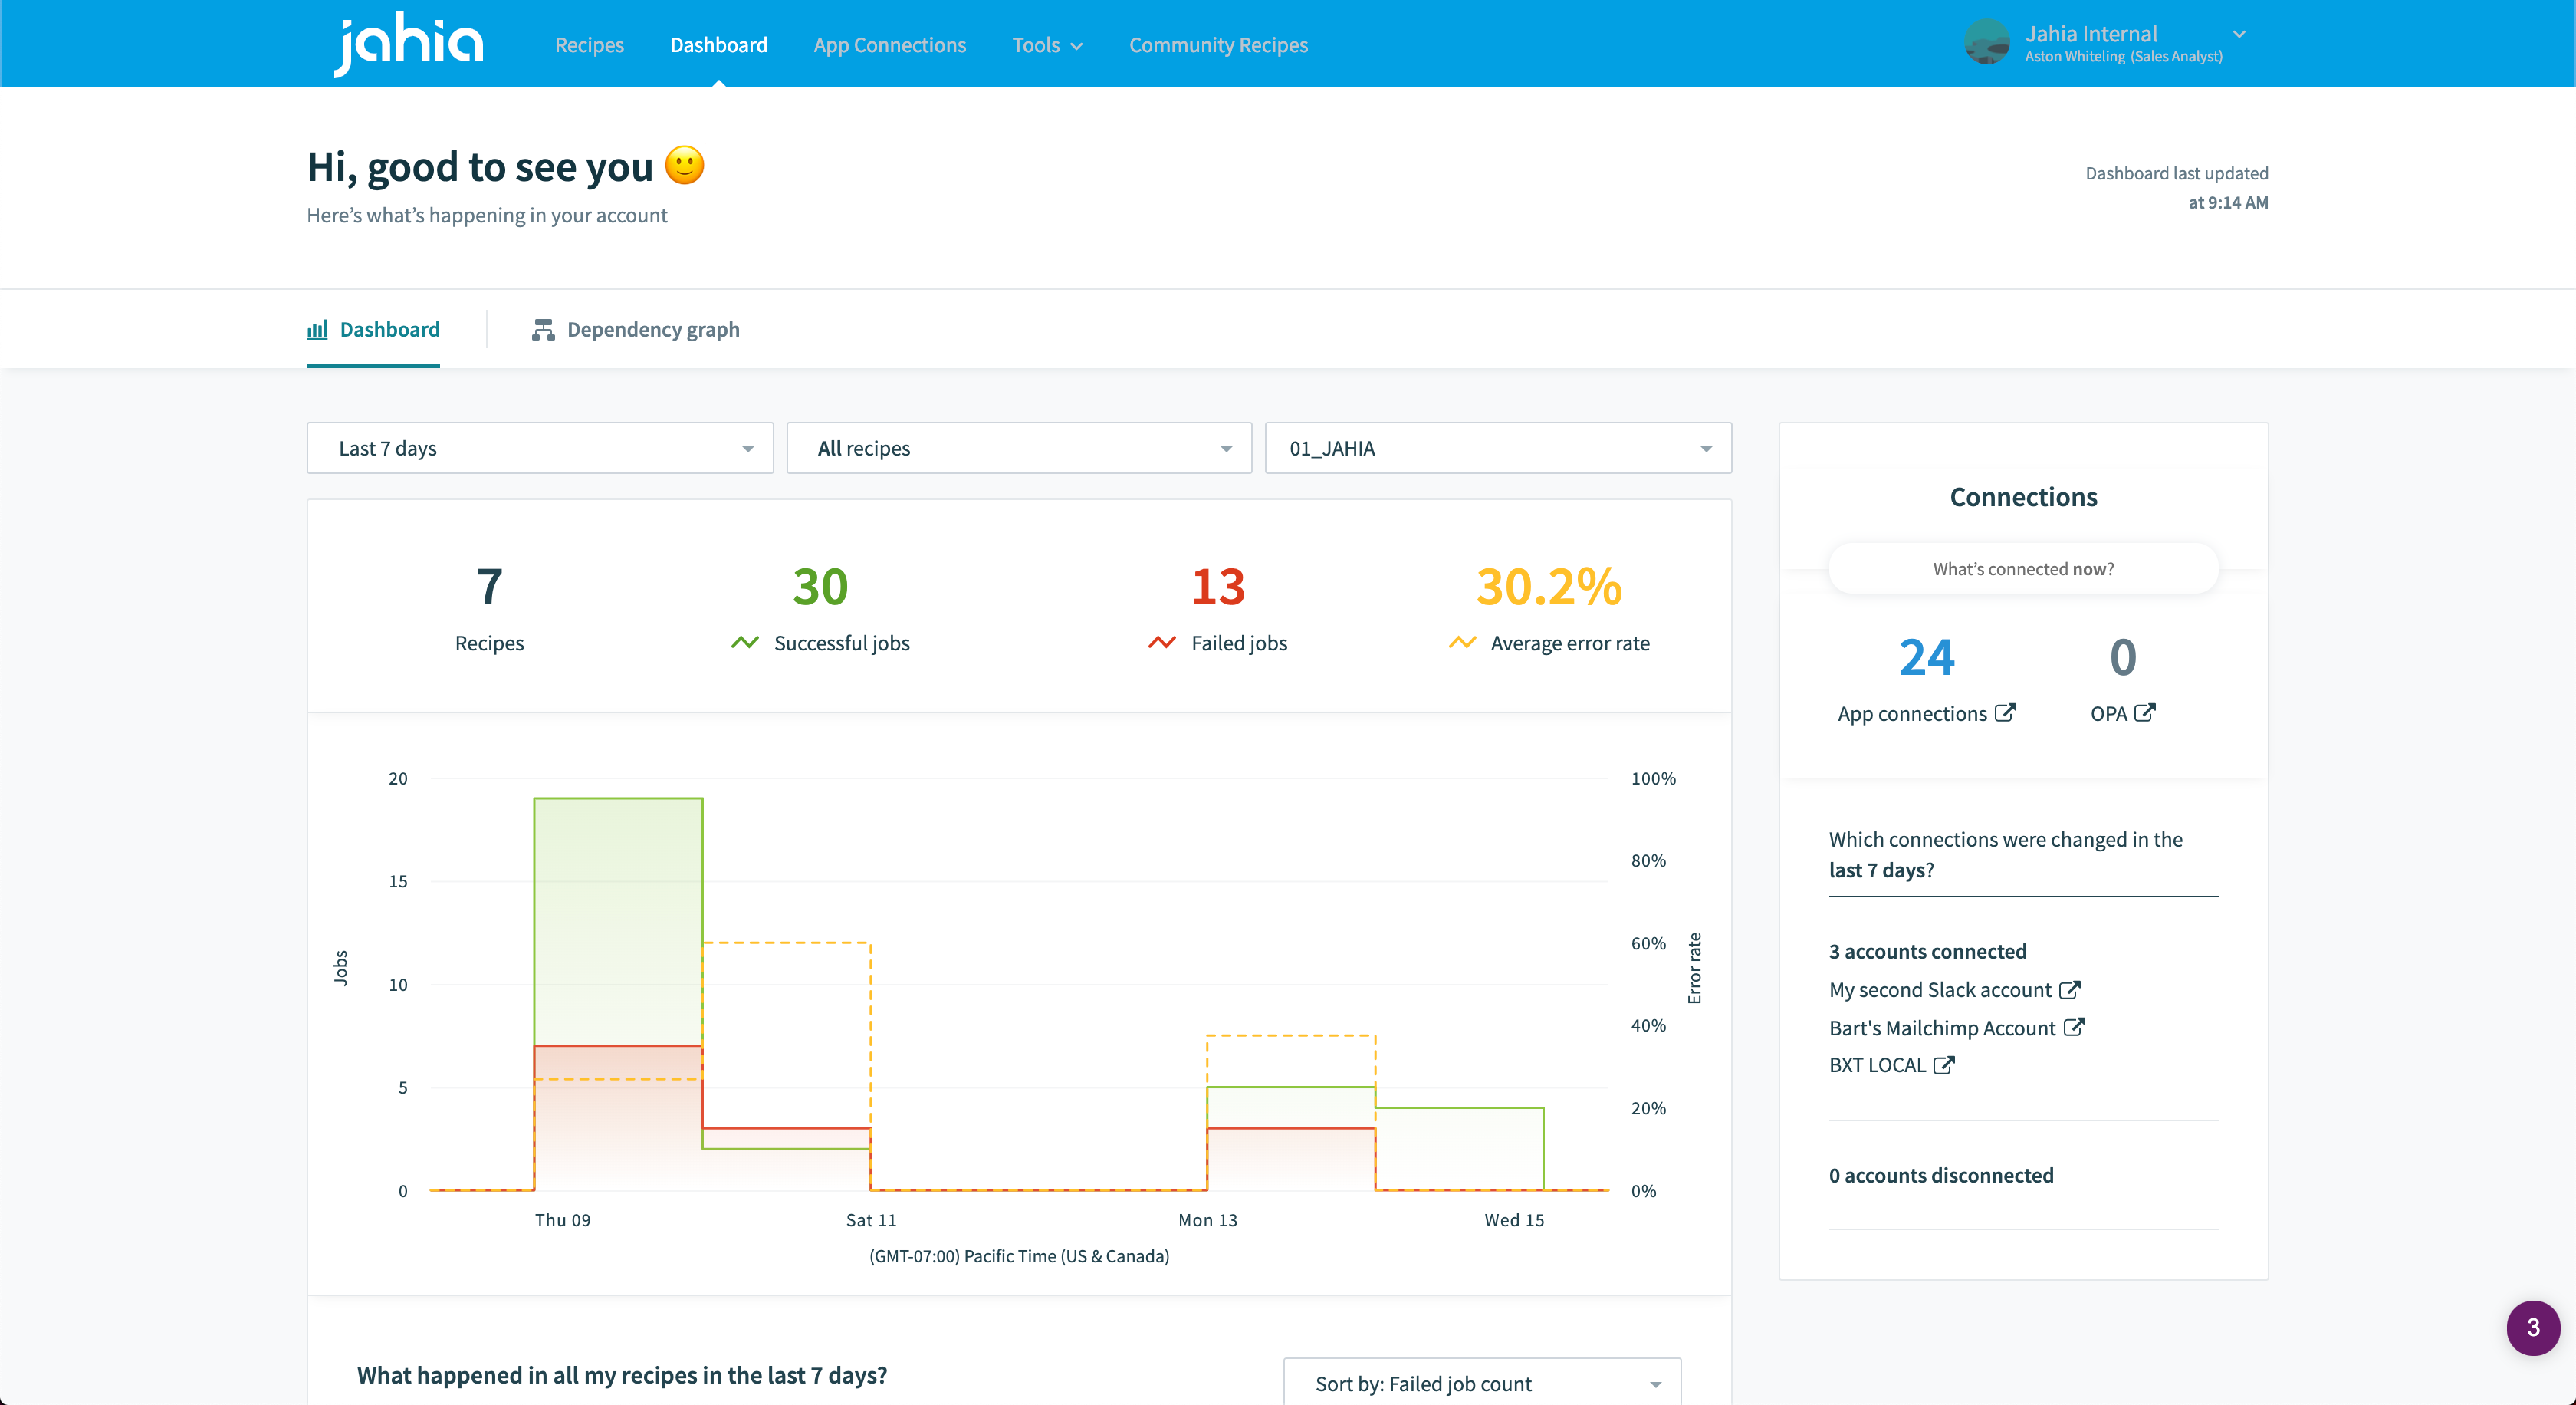The image size is (2576, 1405).
Task: Open My second Slack account link icon
Action: pyautogui.click(x=2070, y=989)
